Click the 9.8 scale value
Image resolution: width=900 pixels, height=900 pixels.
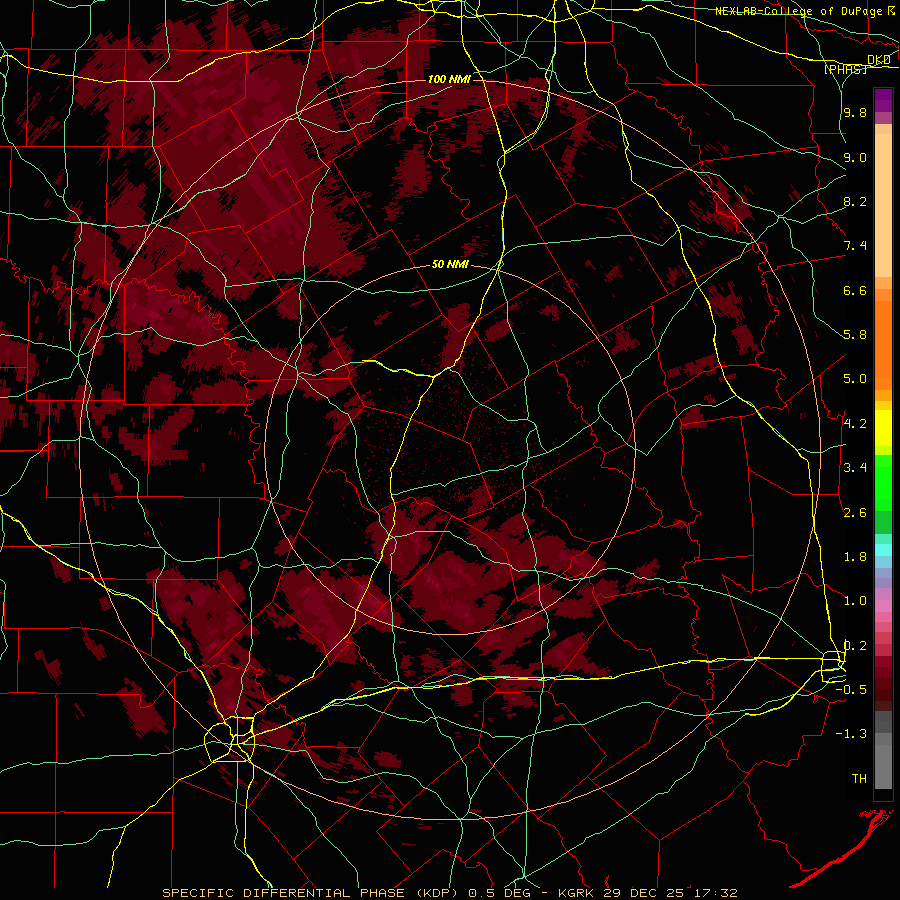(855, 113)
